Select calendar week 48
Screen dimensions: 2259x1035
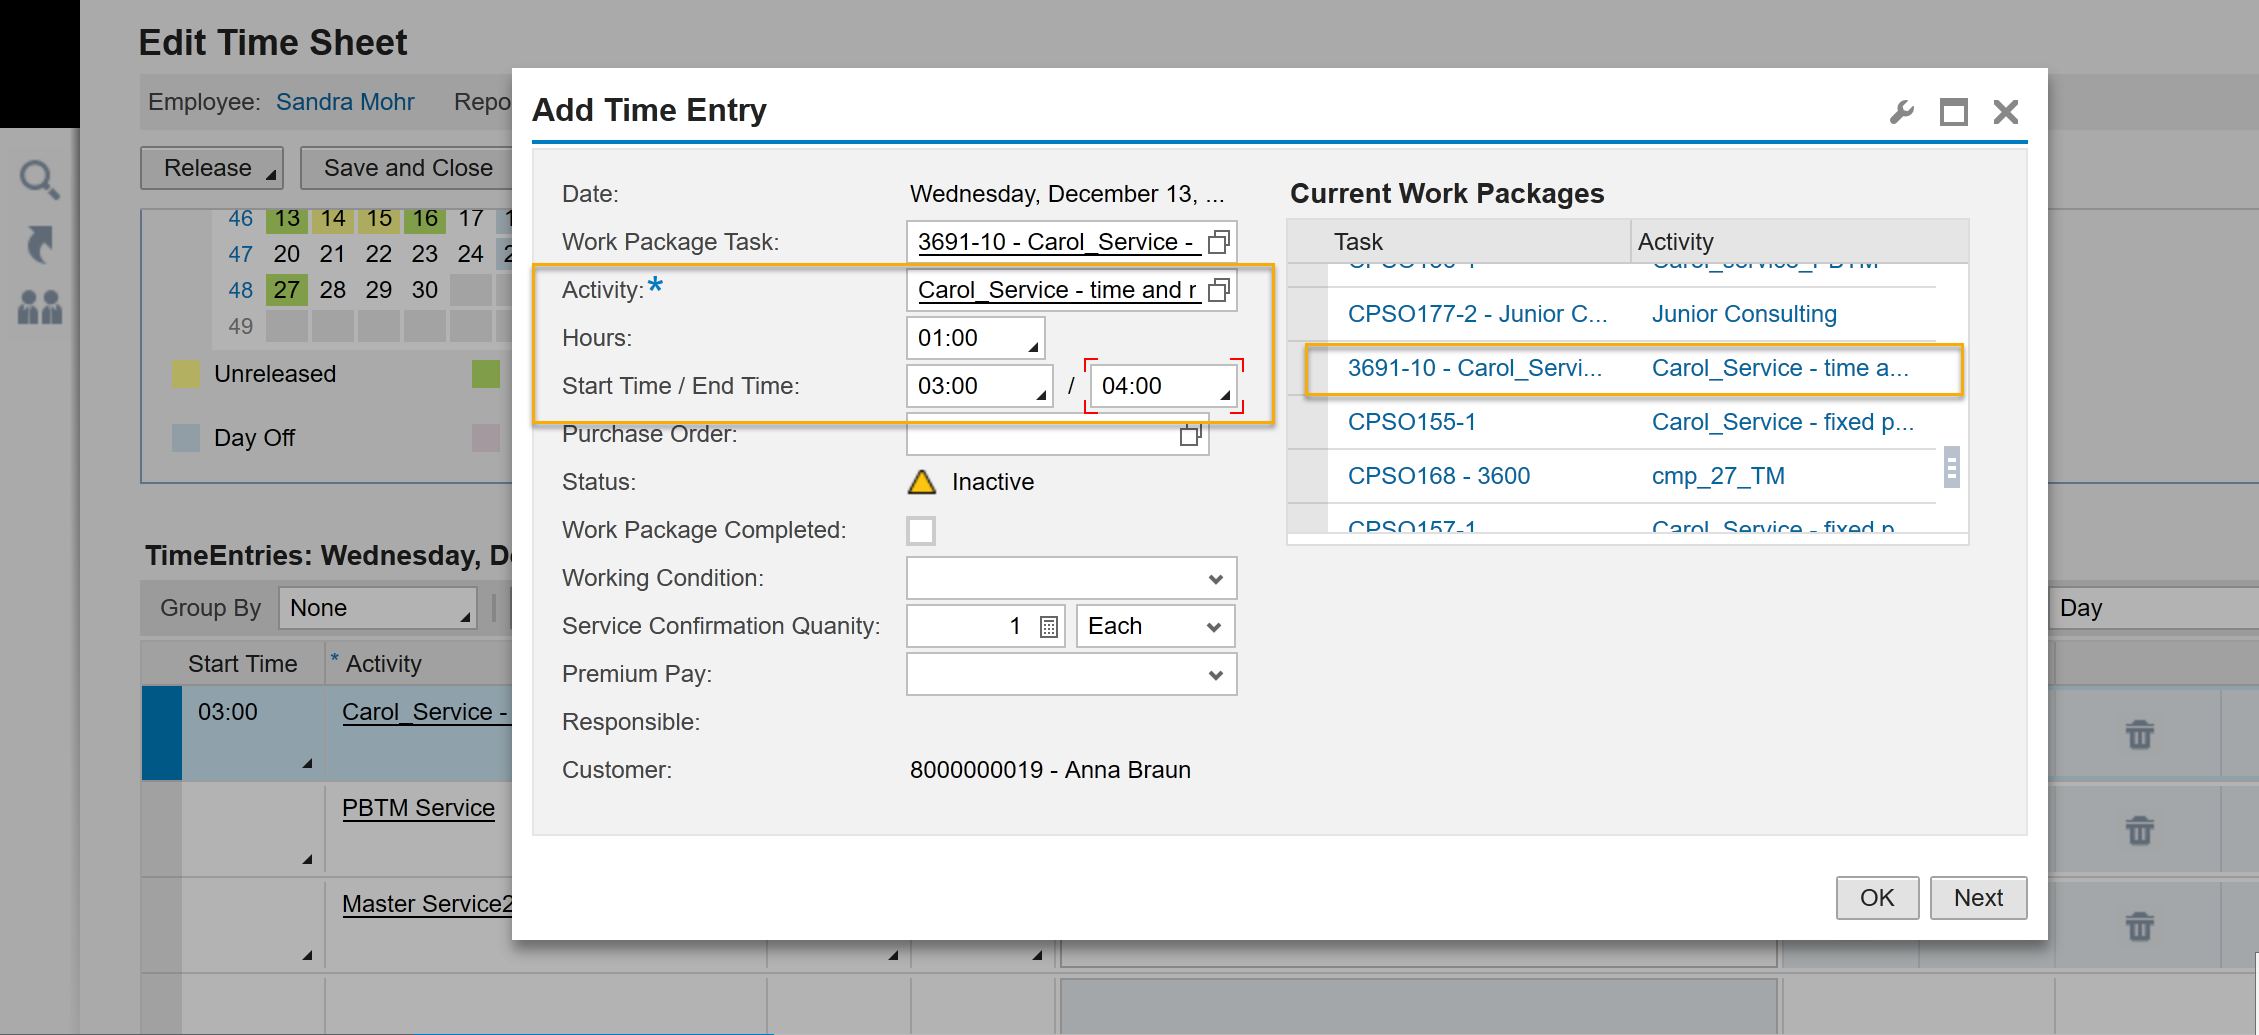pyautogui.click(x=240, y=290)
